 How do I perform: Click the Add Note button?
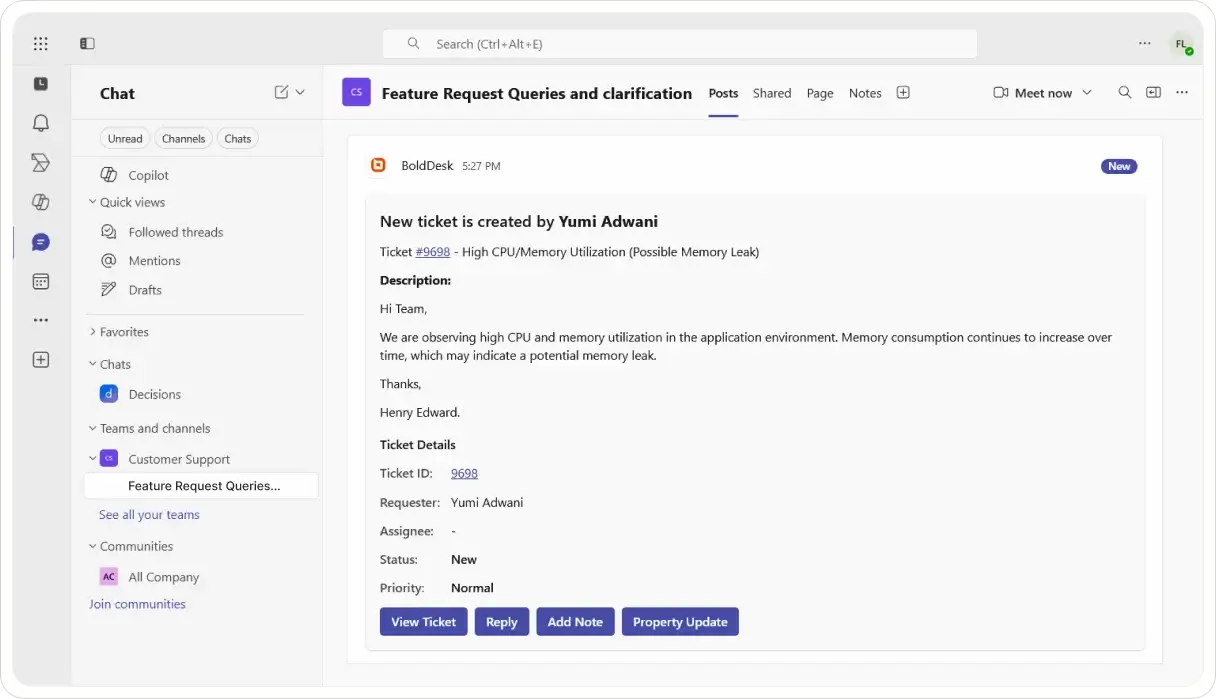tap(575, 622)
